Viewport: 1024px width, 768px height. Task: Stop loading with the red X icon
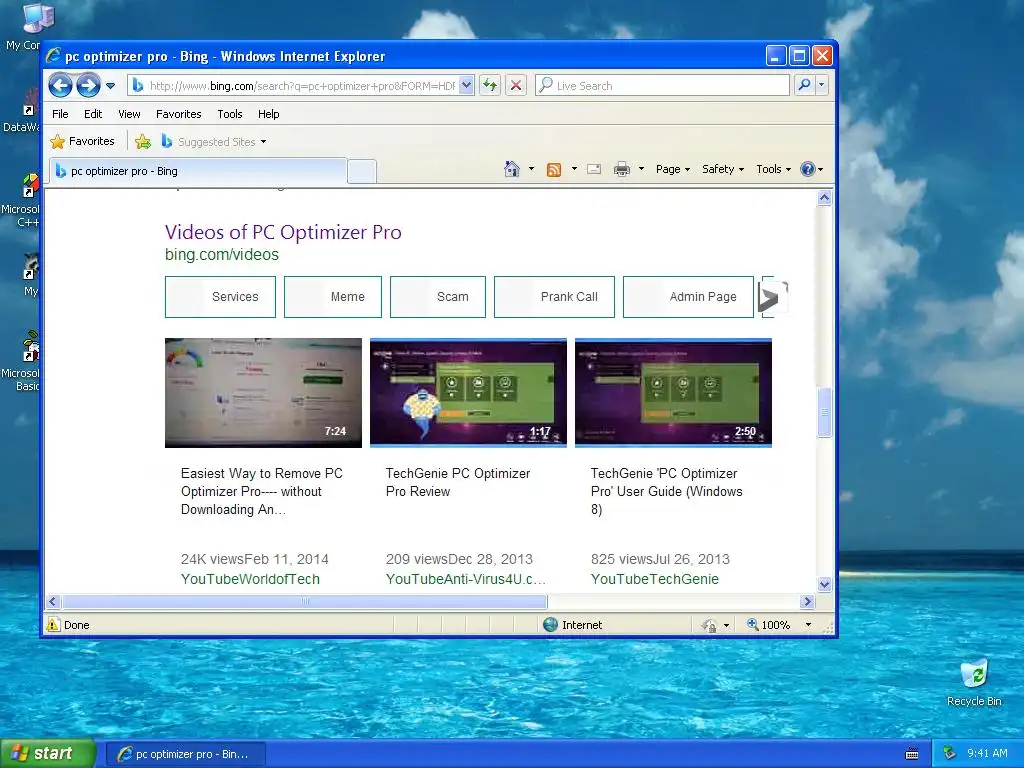516,86
